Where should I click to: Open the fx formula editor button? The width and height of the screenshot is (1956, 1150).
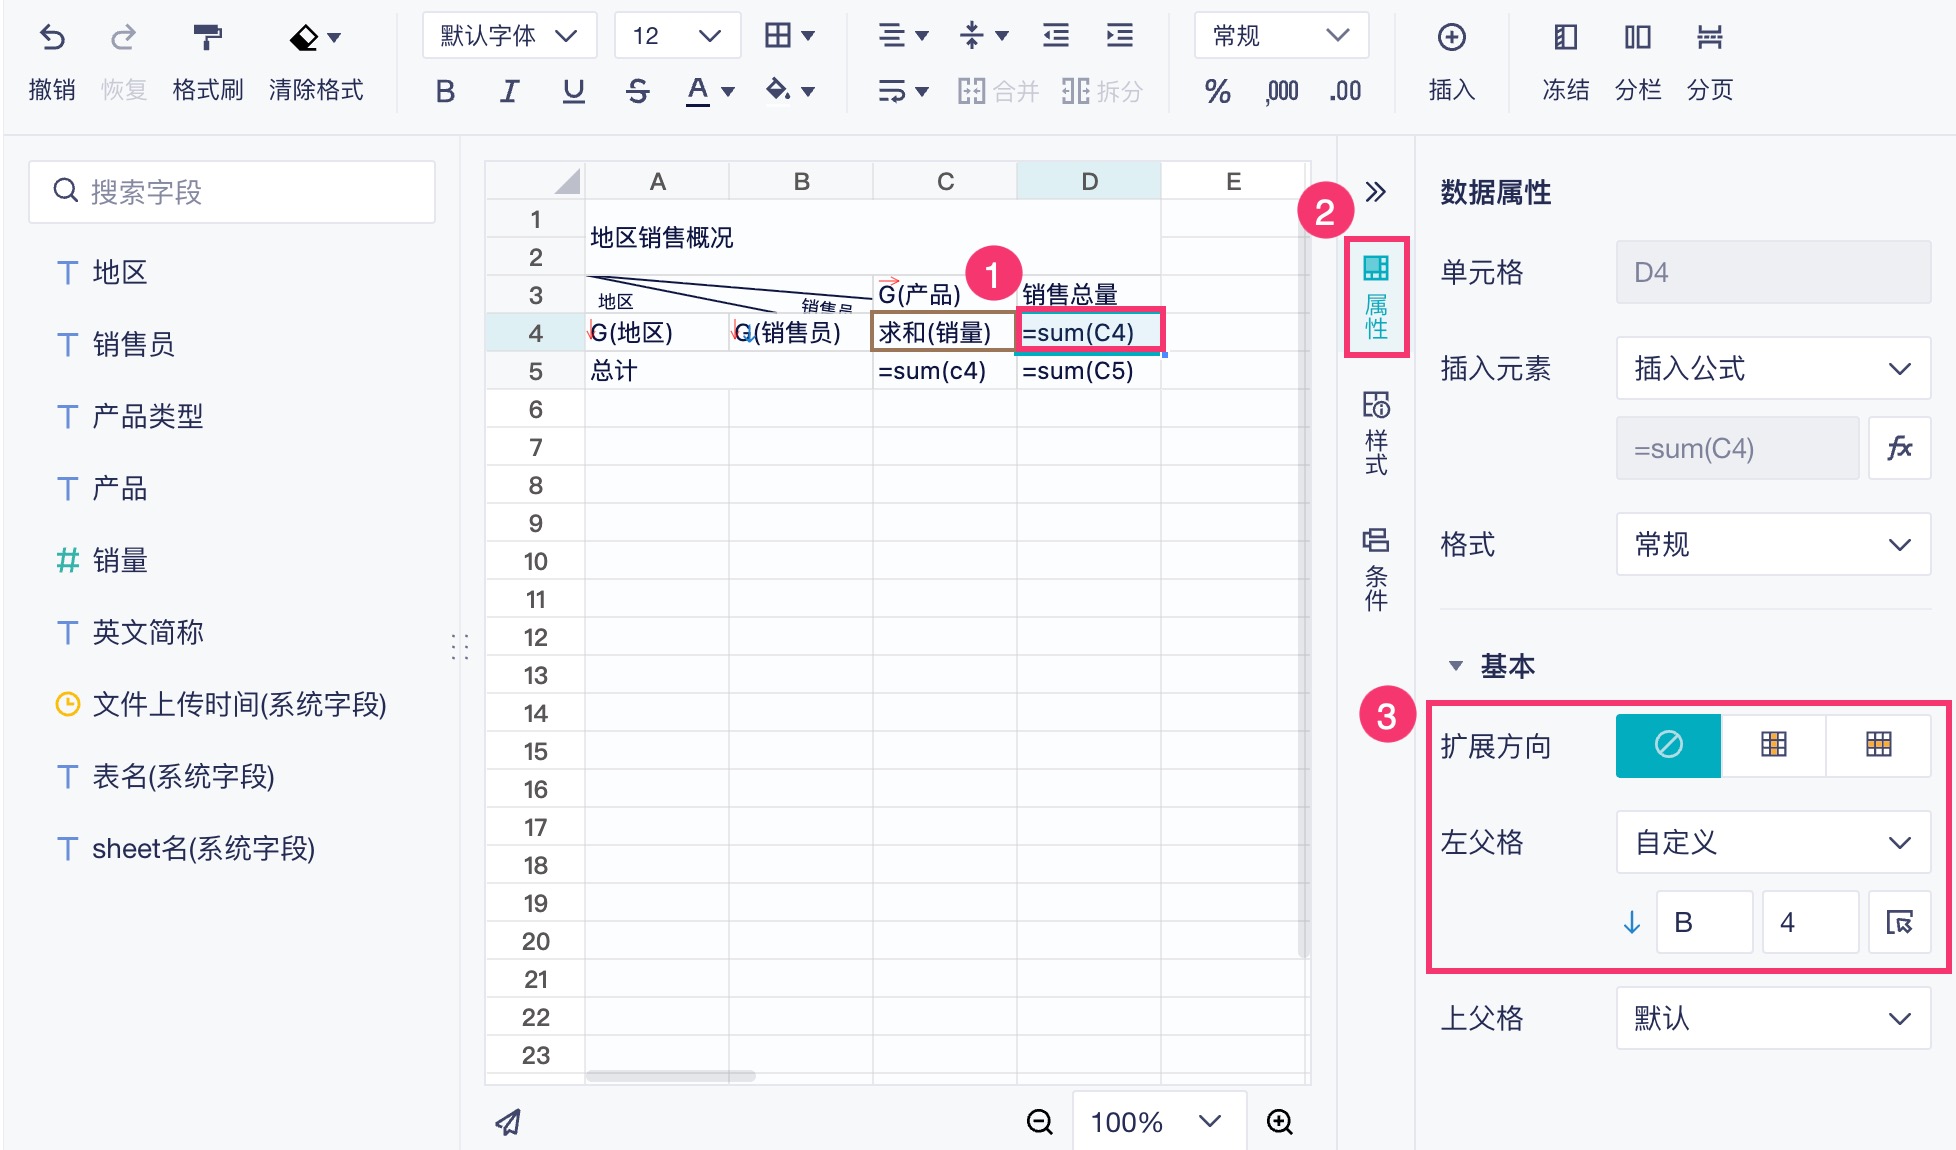[1898, 448]
